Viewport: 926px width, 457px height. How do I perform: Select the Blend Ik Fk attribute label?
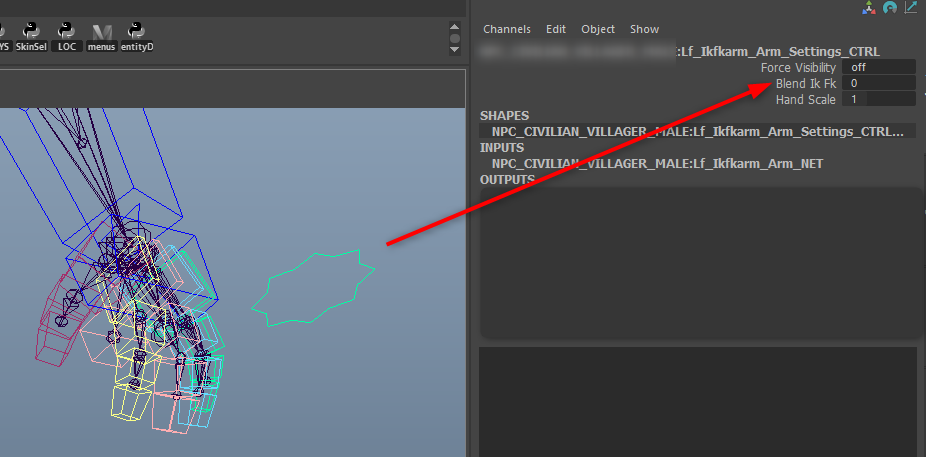click(x=805, y=83)
